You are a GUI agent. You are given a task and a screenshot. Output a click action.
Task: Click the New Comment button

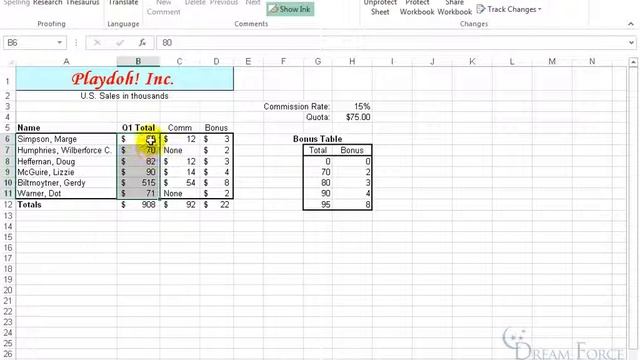(164, 7)
